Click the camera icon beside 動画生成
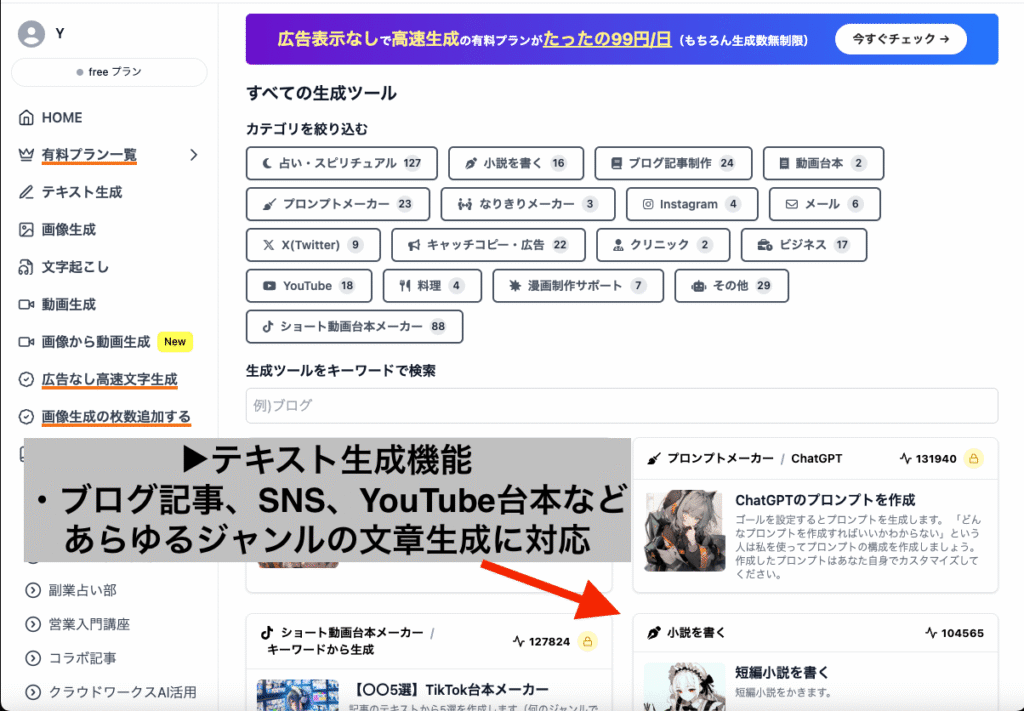 tap(26, 304)
